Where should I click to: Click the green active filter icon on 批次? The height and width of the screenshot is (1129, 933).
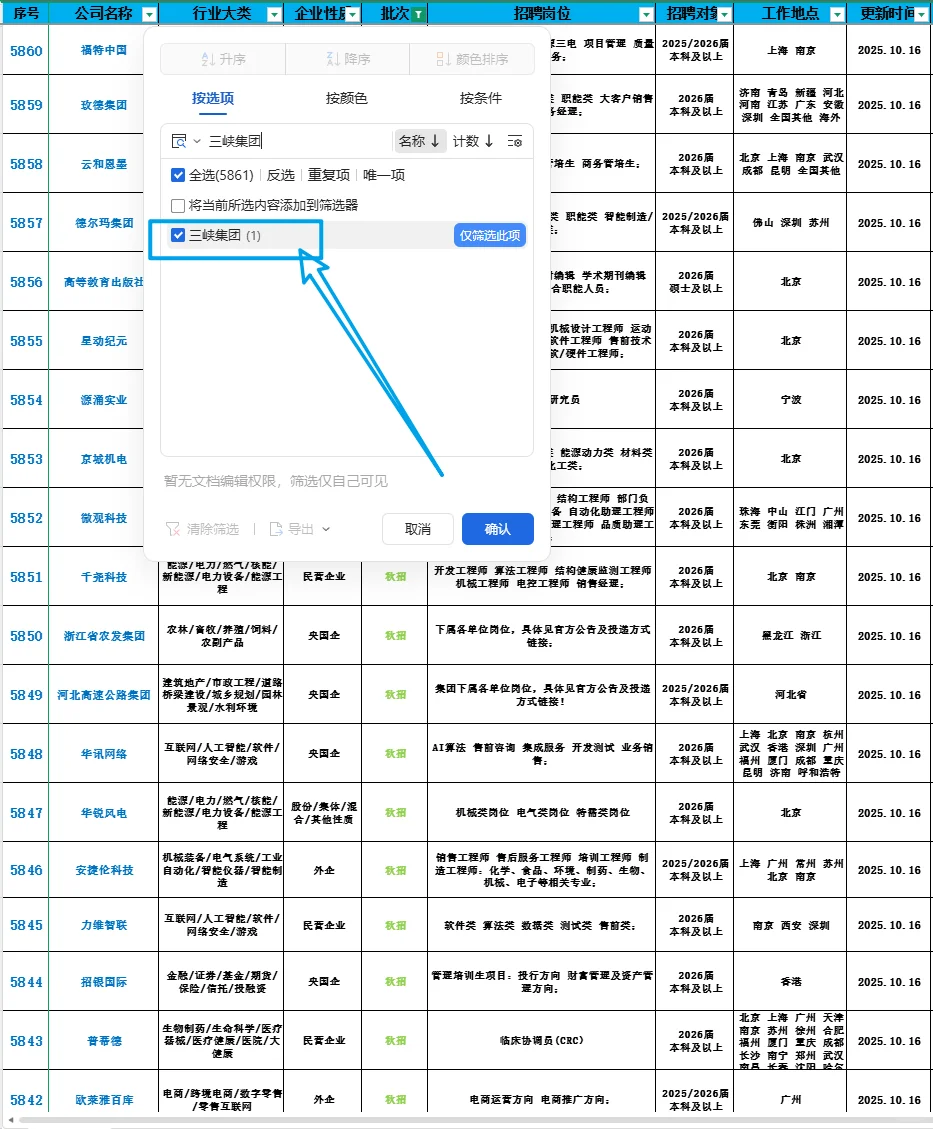[418, 14]
